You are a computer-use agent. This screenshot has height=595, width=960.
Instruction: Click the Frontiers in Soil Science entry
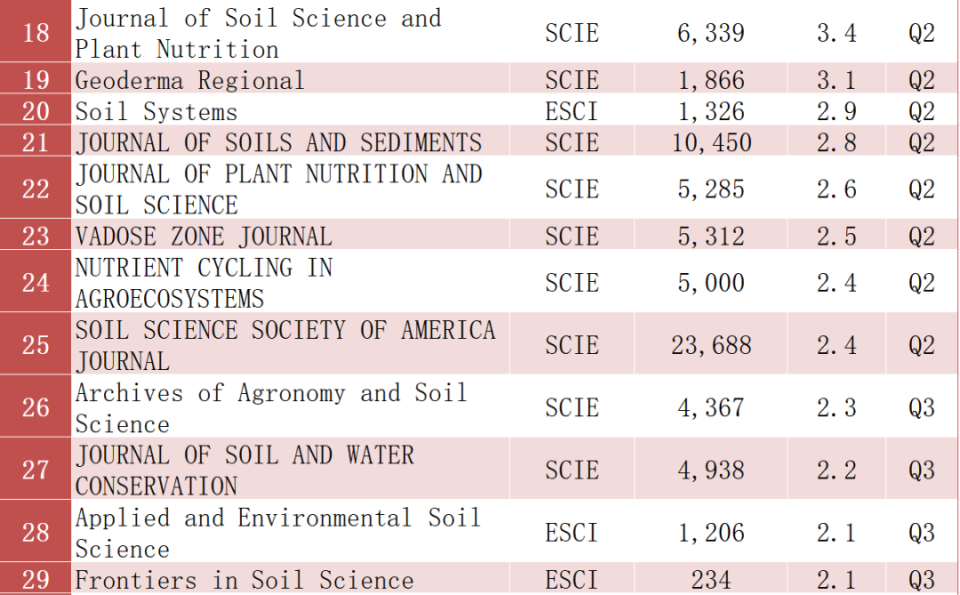click(x=244, y=580)
